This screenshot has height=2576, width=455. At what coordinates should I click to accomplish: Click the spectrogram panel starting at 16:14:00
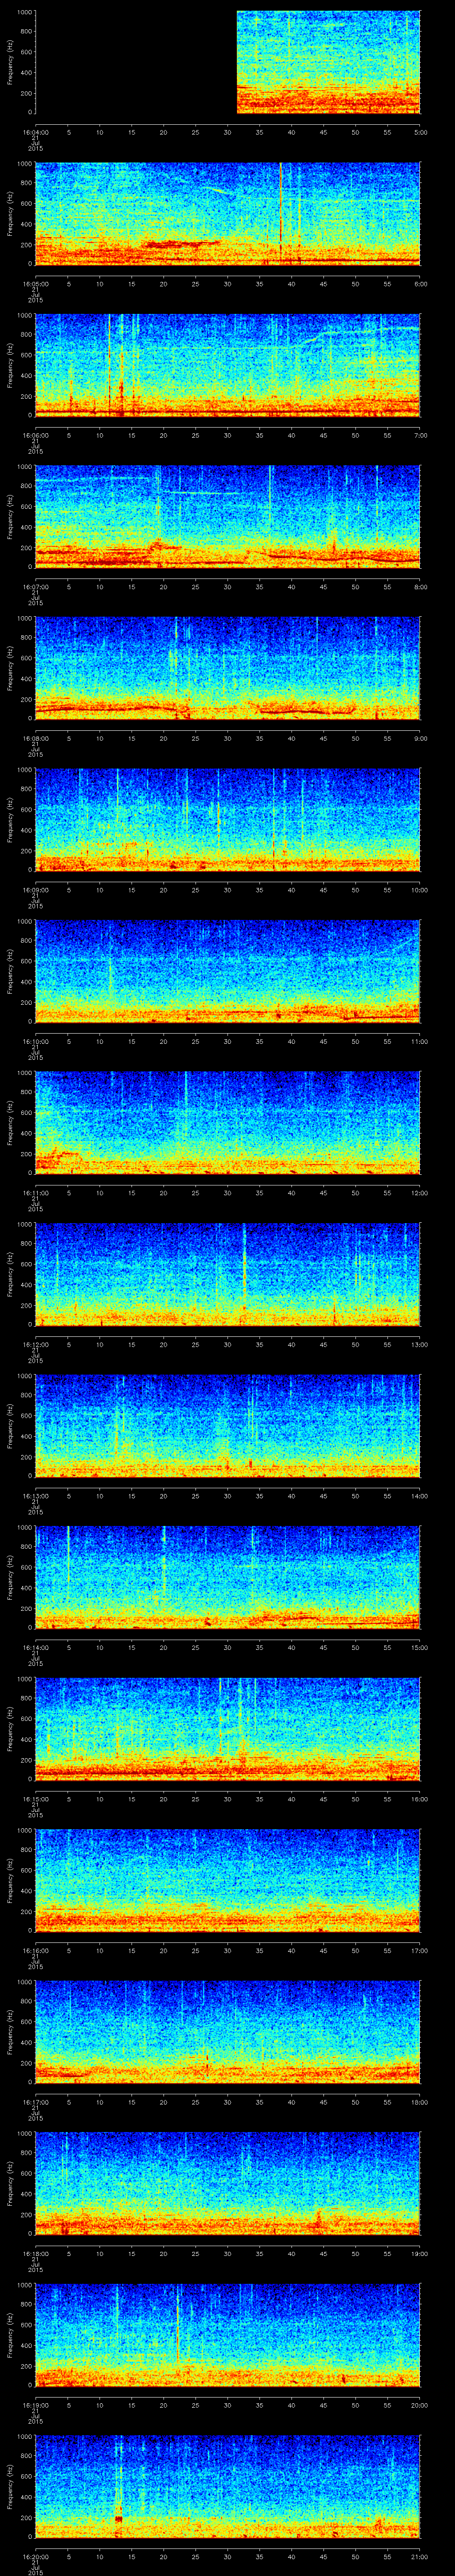pyautogui.click(x=228, y=1577)
